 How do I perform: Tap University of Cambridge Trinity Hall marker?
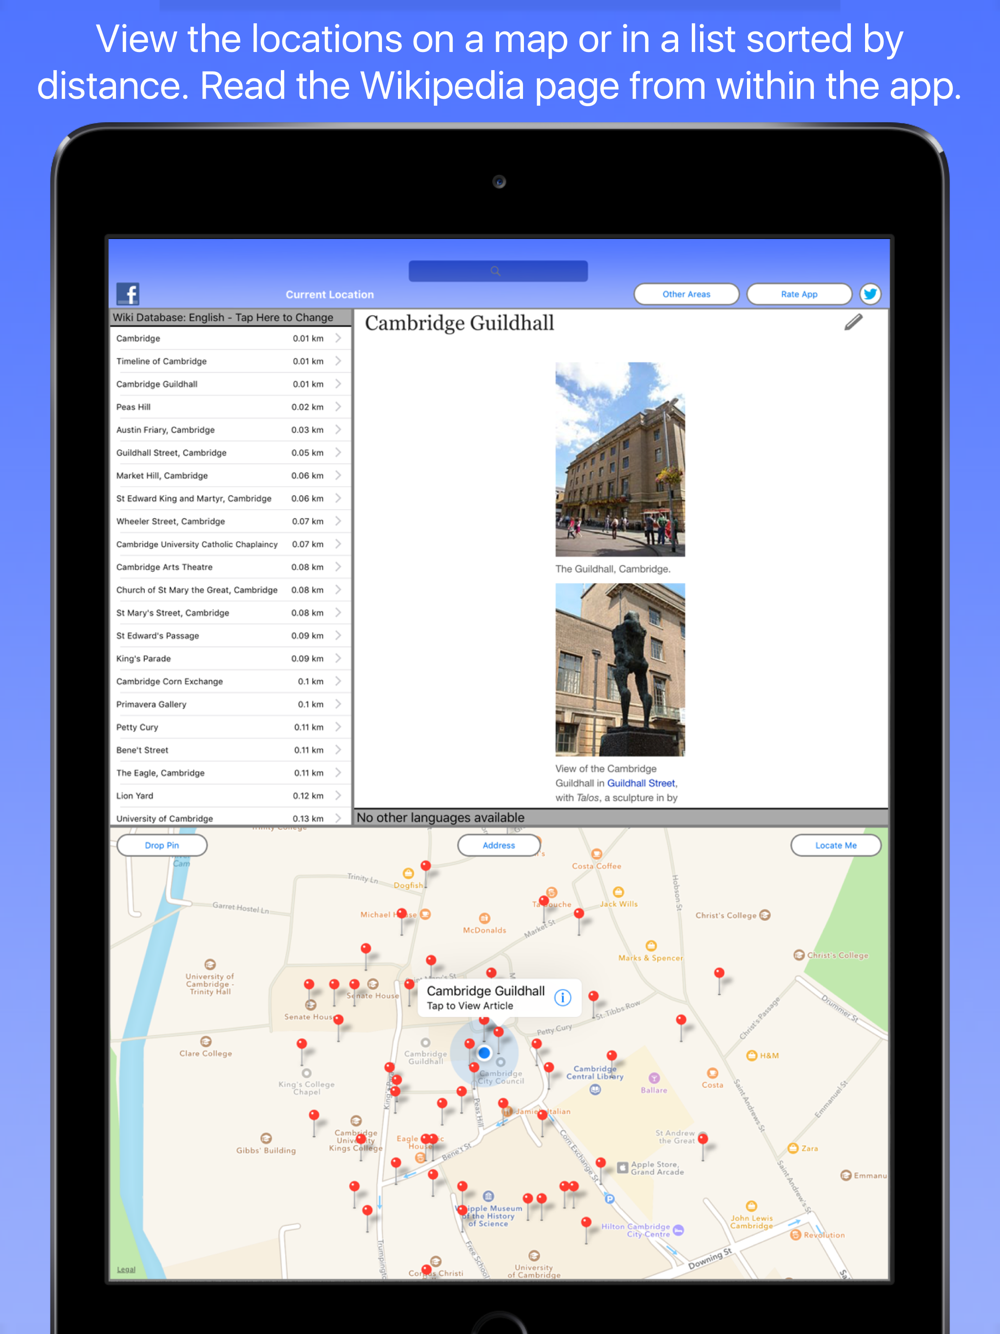coord(210,964)
